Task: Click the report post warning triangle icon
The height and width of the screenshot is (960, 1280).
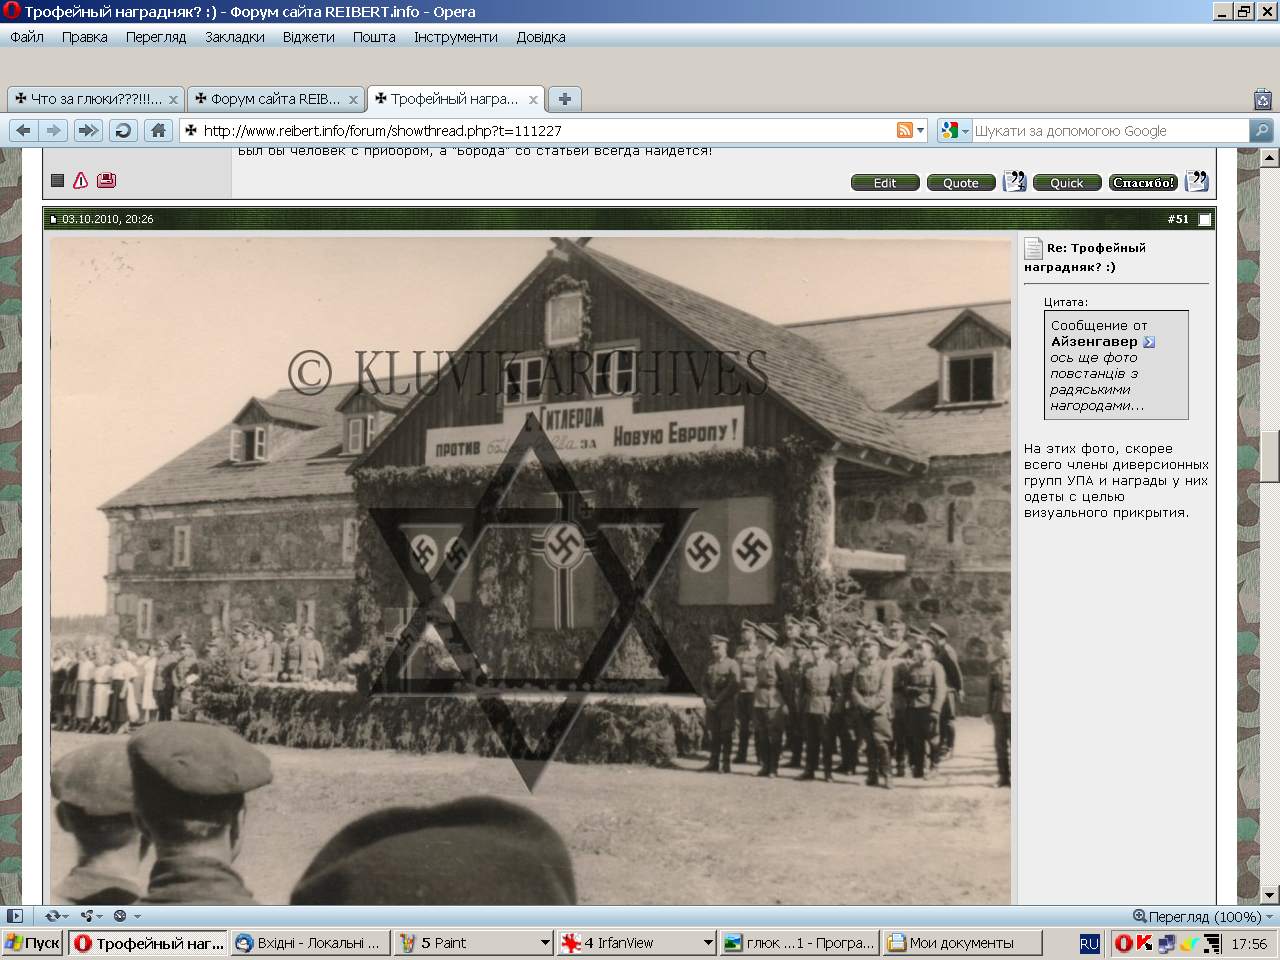Action: tap(81, 180)
